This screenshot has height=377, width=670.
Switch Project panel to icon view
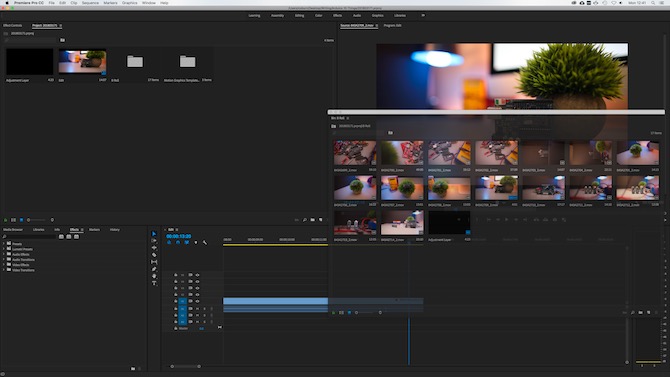tap(21, 220)
